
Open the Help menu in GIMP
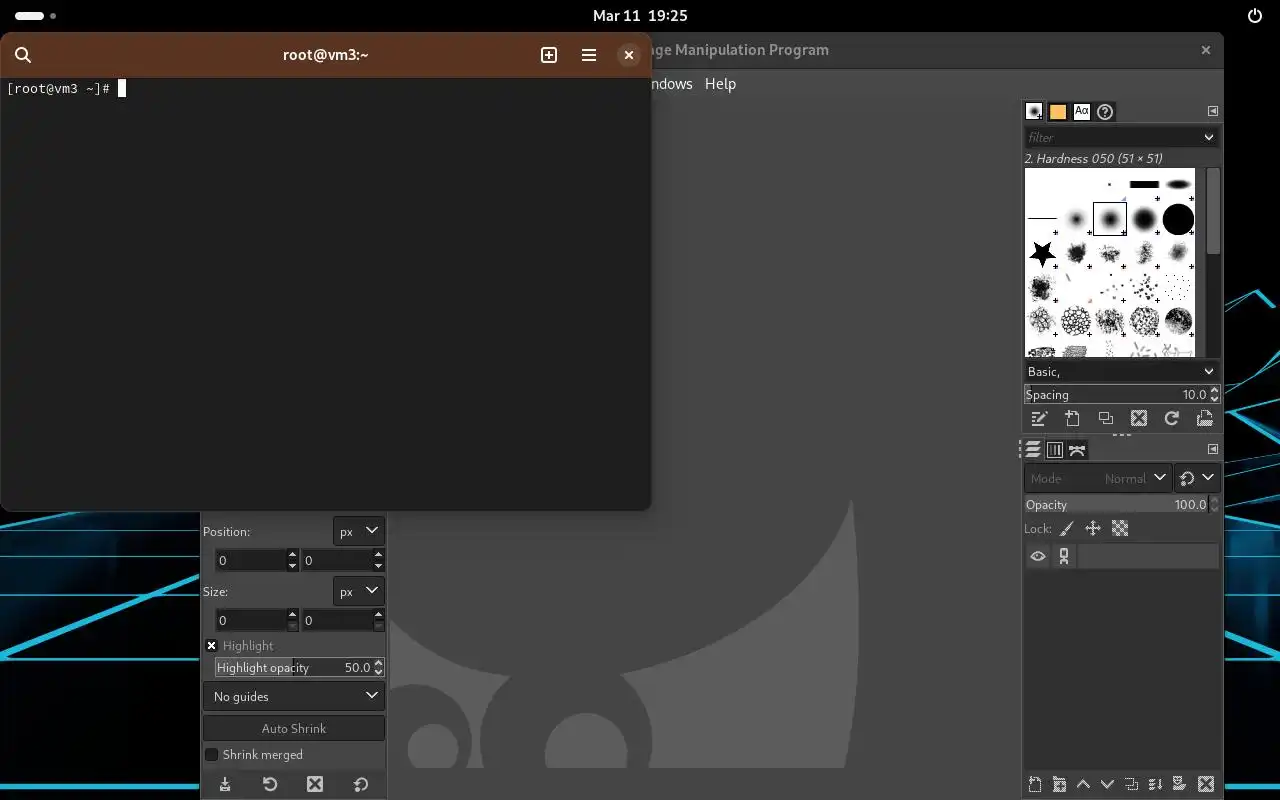click(x=720, y=84)
